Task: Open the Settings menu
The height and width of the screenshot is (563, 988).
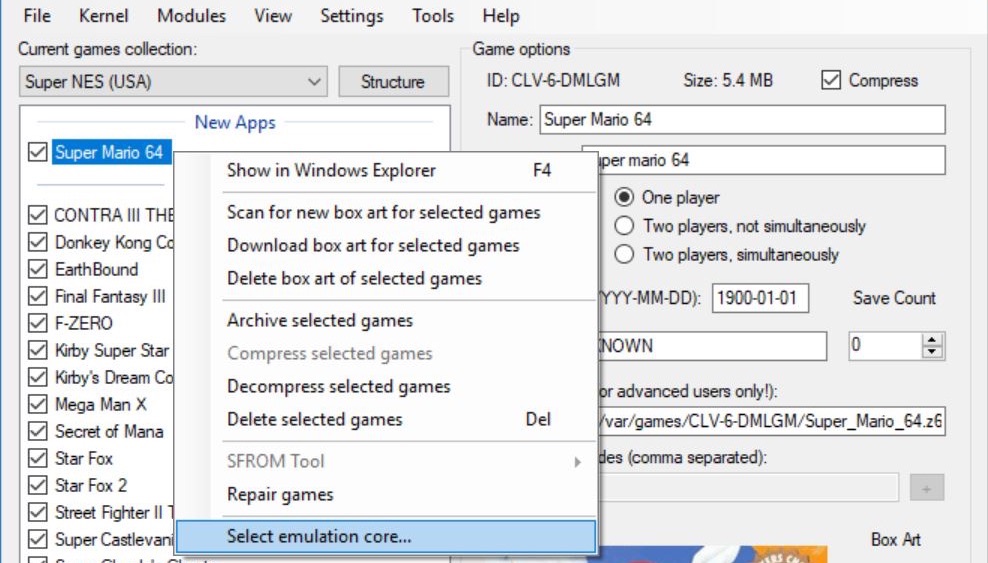Action: coord(351,15)
